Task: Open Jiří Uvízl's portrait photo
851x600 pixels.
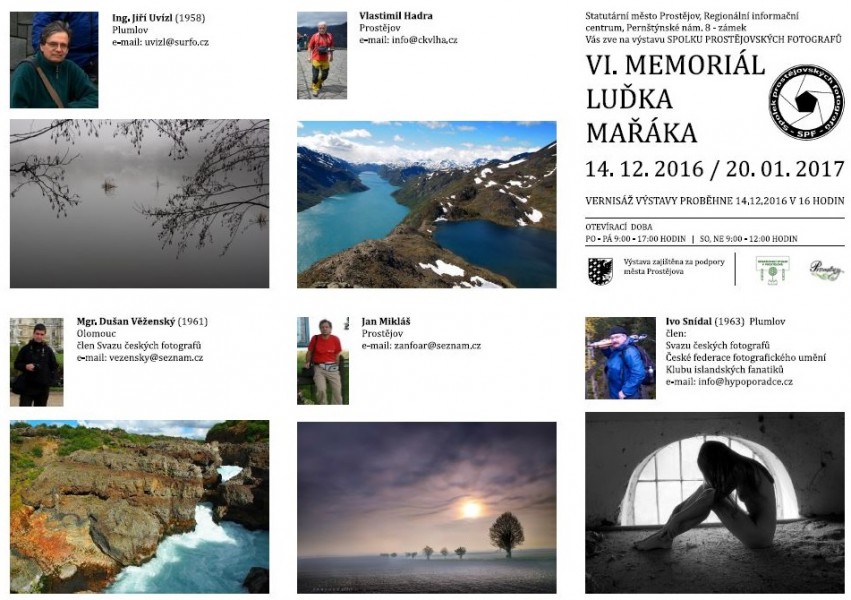Action: tap(54, 60)
